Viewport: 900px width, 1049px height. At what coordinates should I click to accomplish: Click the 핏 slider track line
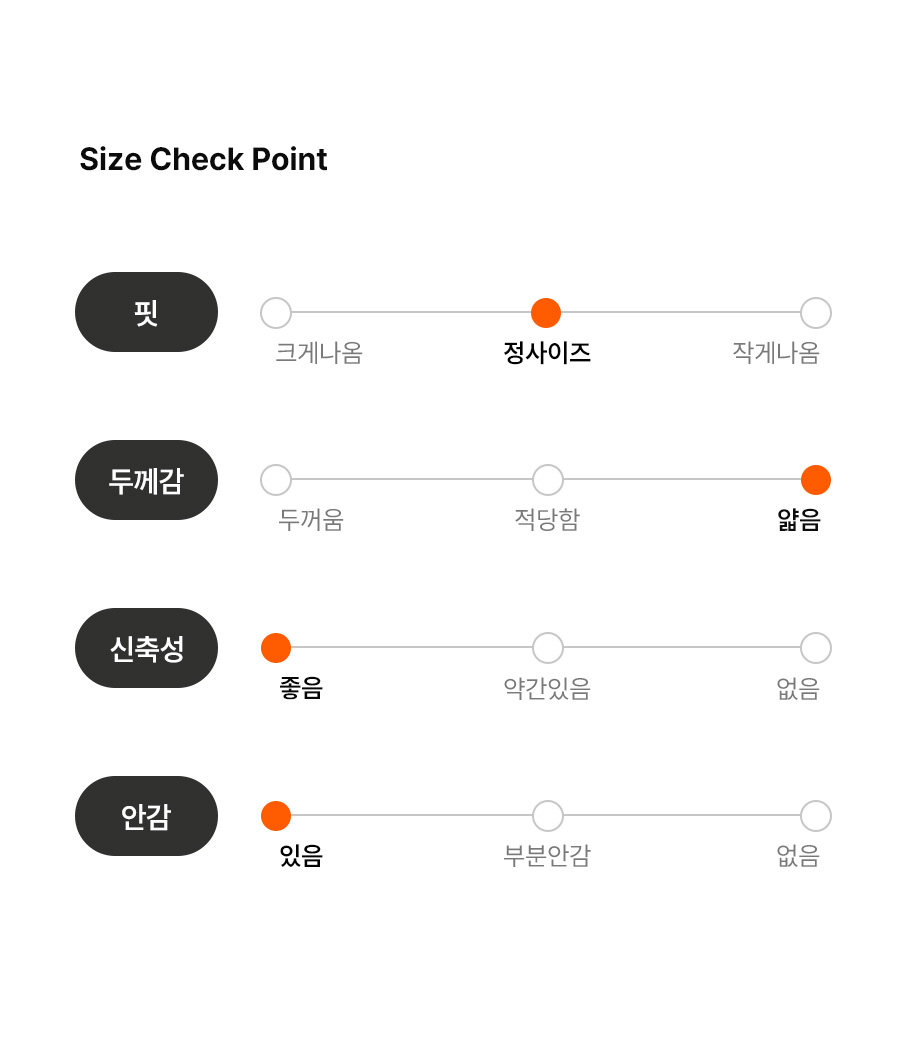tap(546, 312)
